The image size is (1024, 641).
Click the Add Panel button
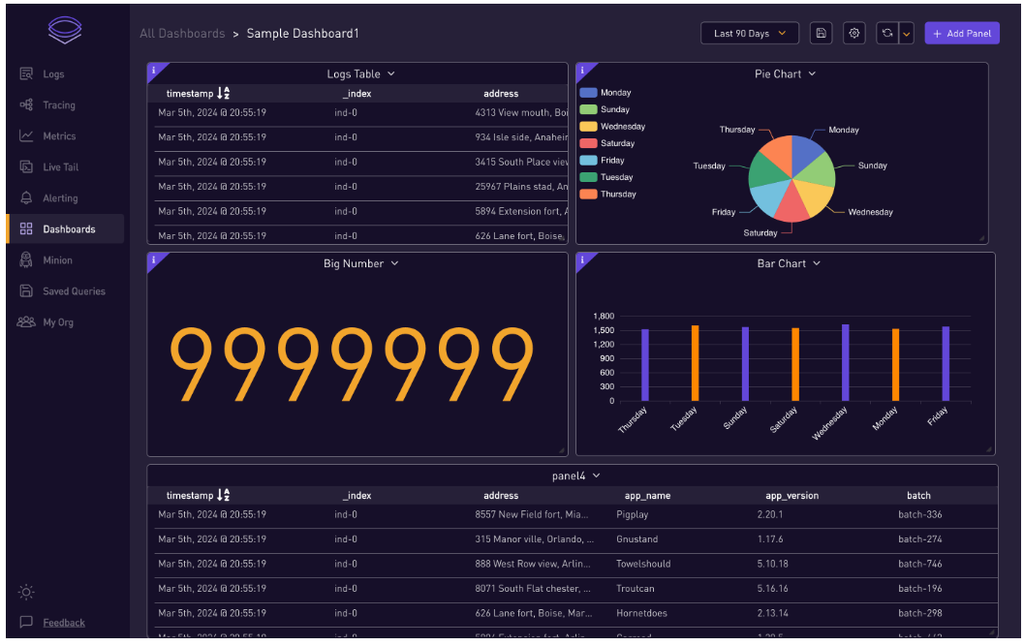pos(962,33)
